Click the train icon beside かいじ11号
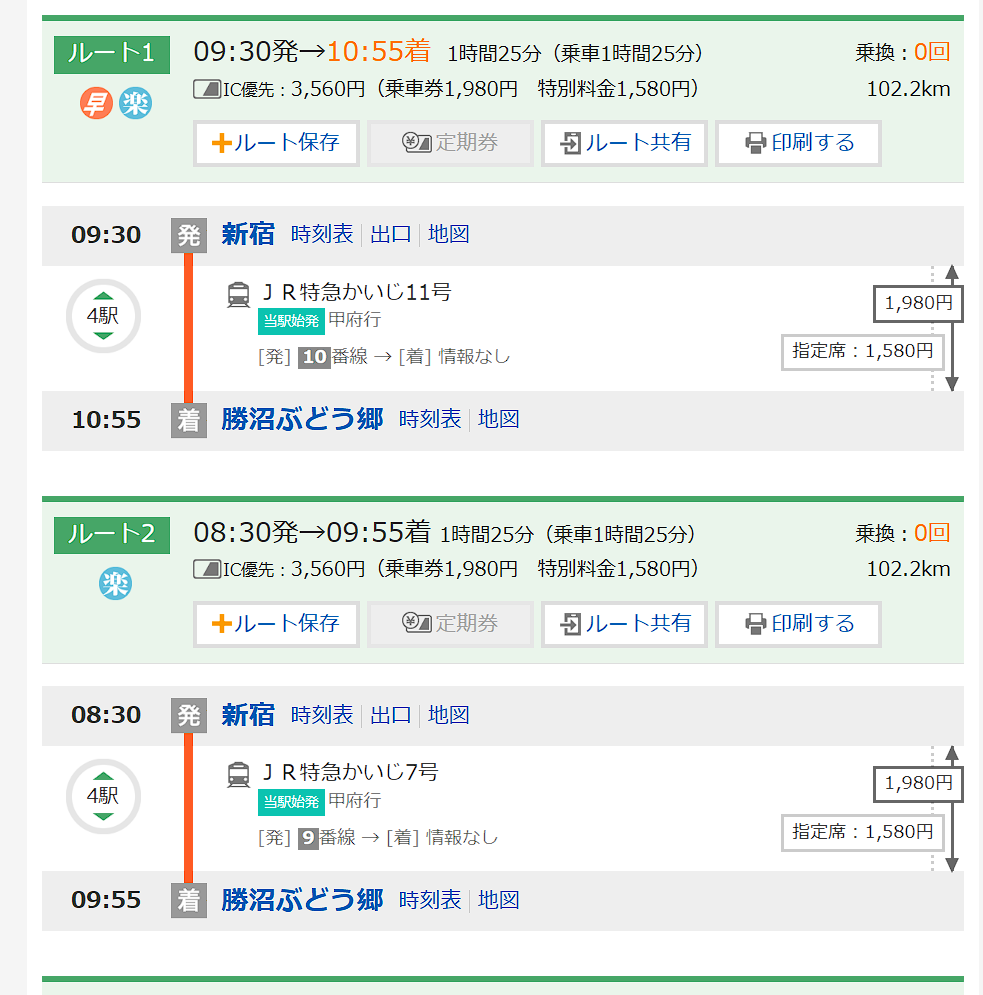983x995 pixels. 239,294
